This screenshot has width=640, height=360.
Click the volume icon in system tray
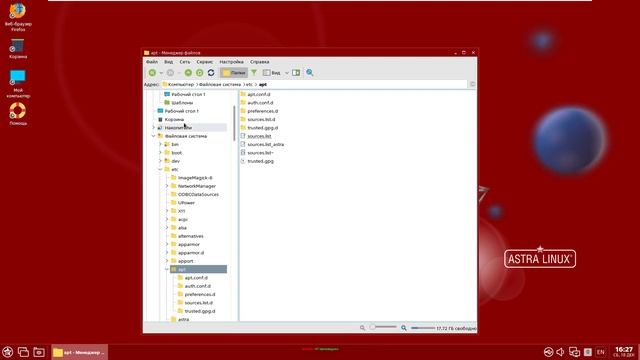(560, 352)
